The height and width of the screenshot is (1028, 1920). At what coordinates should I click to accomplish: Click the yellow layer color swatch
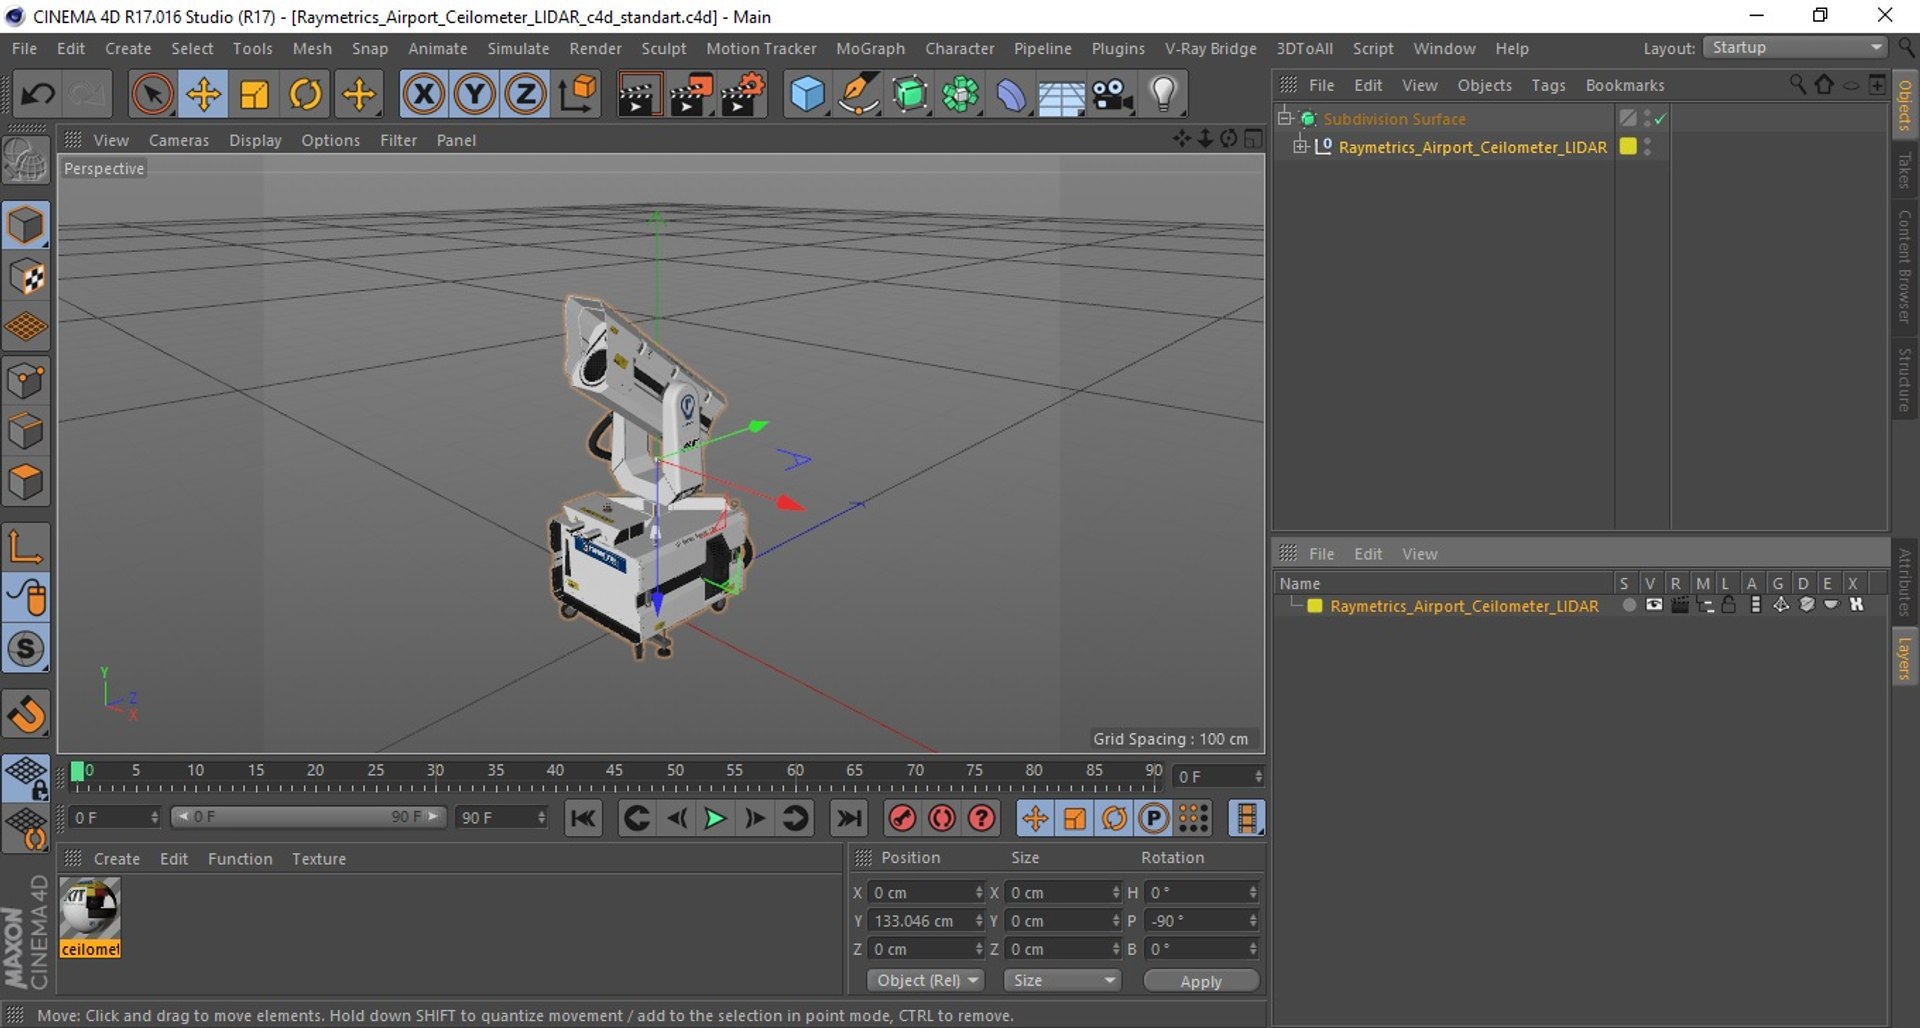pyautogui.click(x=1315, y=606)
